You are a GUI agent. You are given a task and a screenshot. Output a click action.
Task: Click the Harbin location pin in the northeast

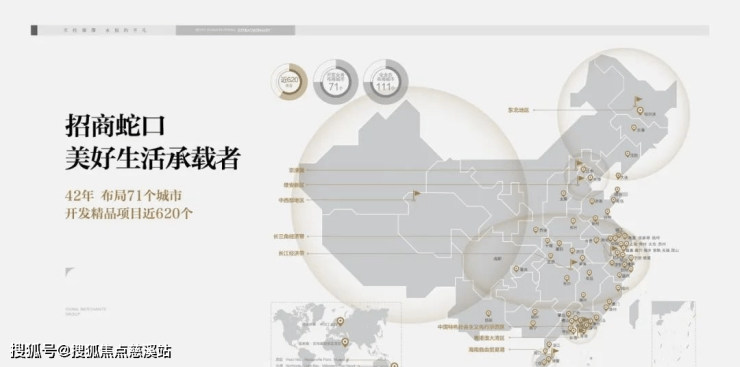640,111
